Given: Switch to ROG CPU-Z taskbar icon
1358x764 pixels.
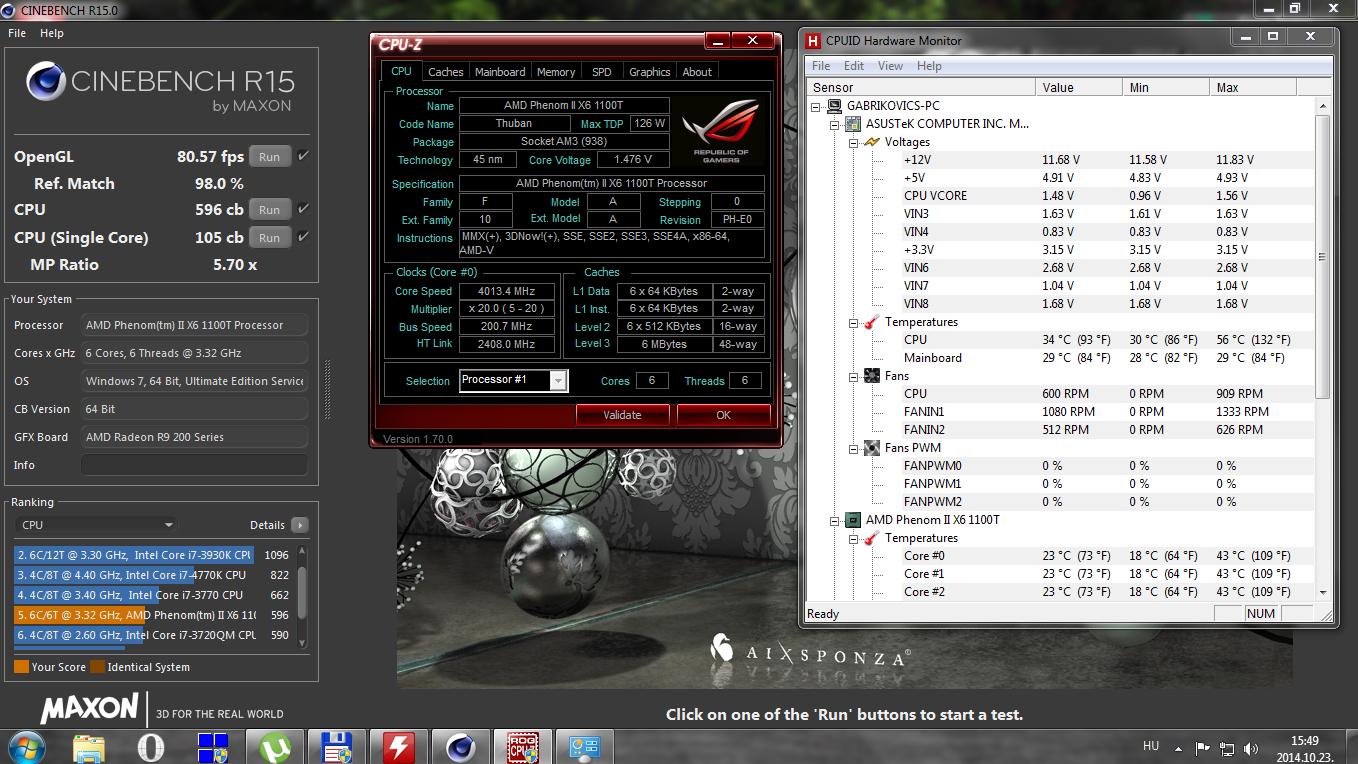Looking at the screenshot, I should (522, 747).
